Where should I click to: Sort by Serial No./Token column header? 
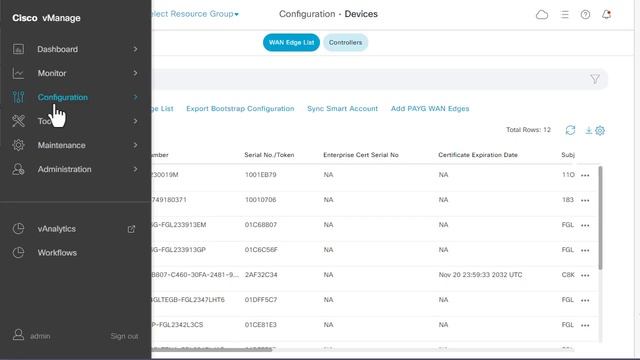(269, 155)
